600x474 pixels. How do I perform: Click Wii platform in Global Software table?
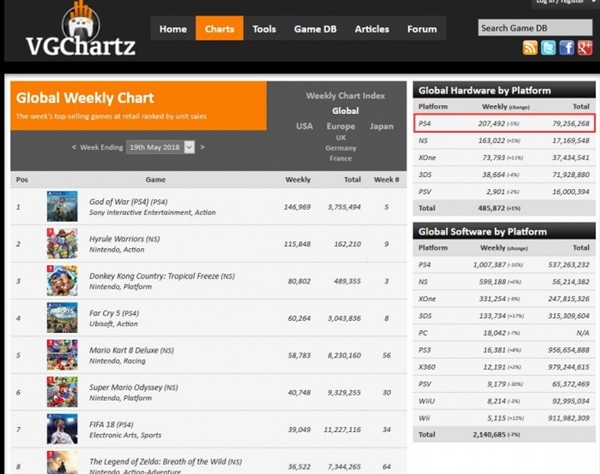pos(424,418)
